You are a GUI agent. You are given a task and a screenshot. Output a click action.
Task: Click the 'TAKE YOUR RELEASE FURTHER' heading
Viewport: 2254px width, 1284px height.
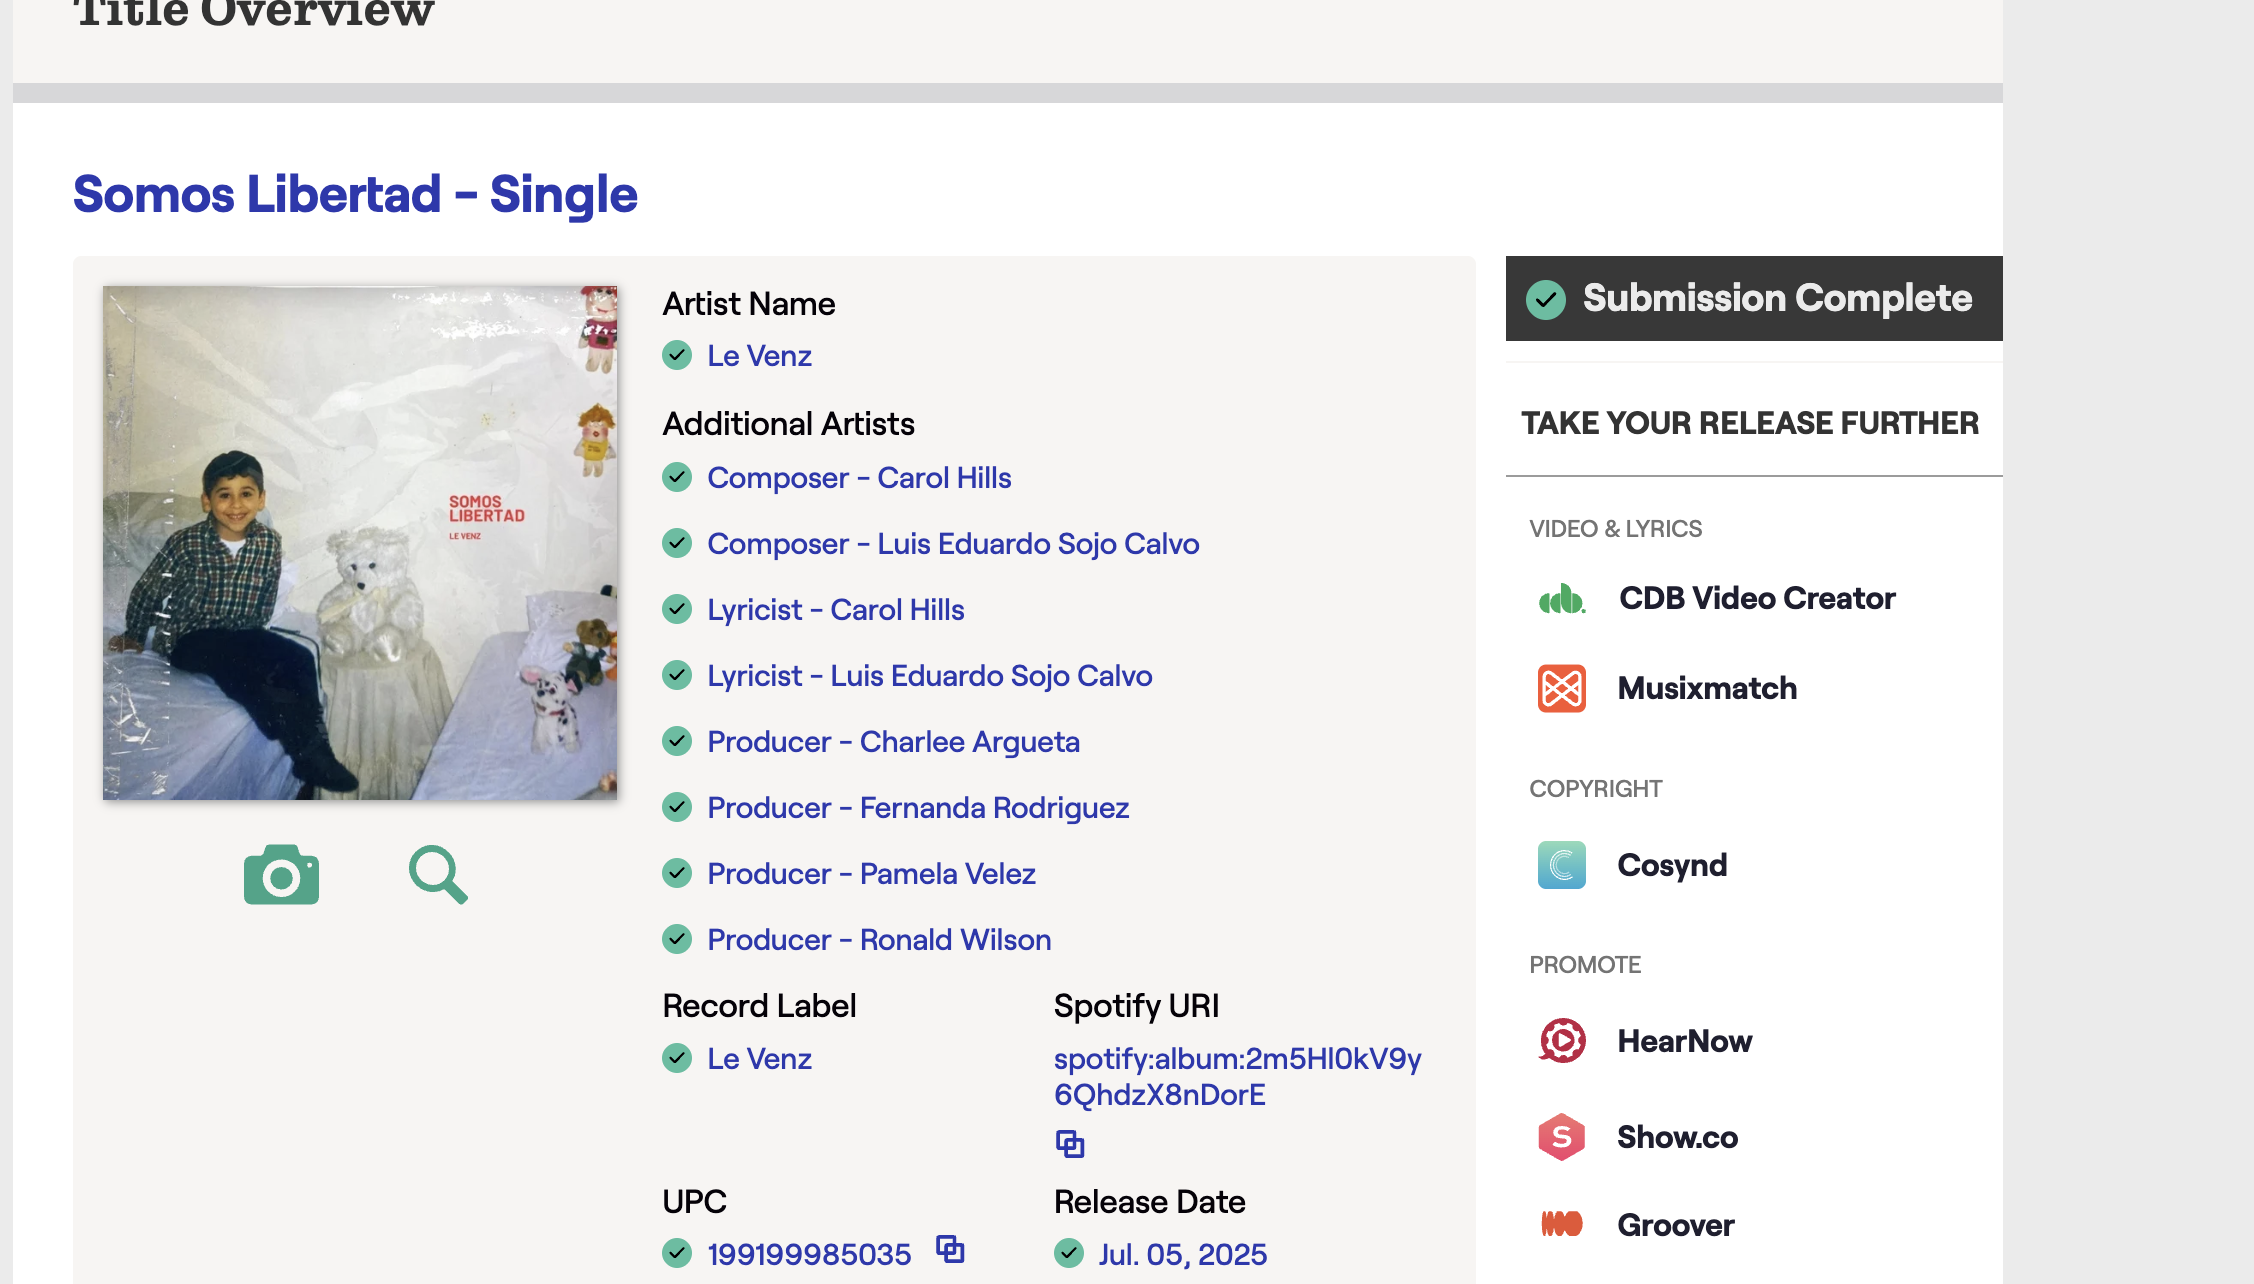pyautogui.click(x=1750, y=423)
